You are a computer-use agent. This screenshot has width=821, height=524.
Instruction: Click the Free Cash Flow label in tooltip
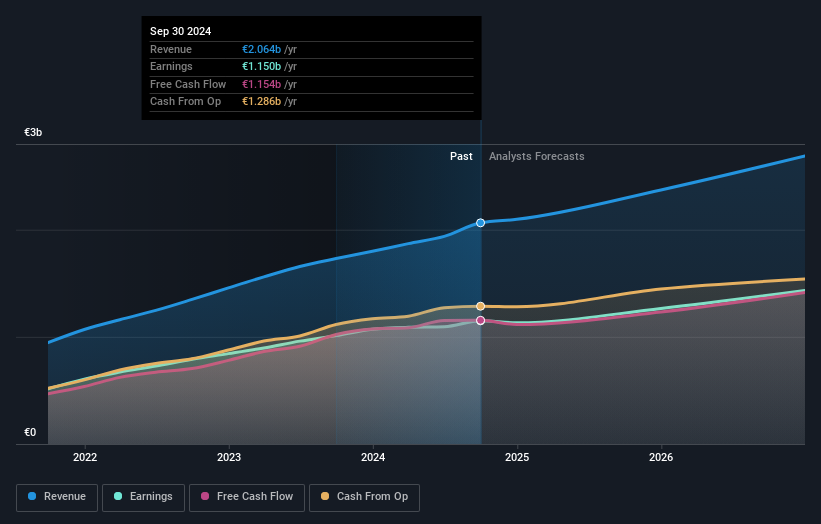[188, 84]
